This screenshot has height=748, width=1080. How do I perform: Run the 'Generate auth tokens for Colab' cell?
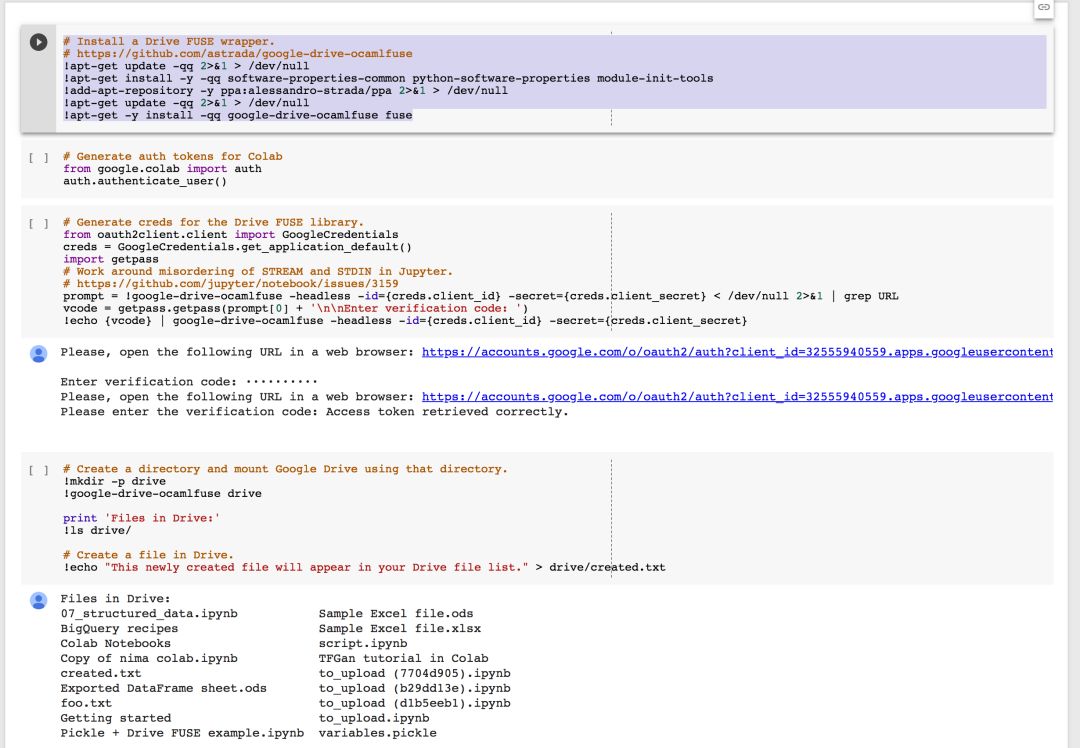(39, 158)
